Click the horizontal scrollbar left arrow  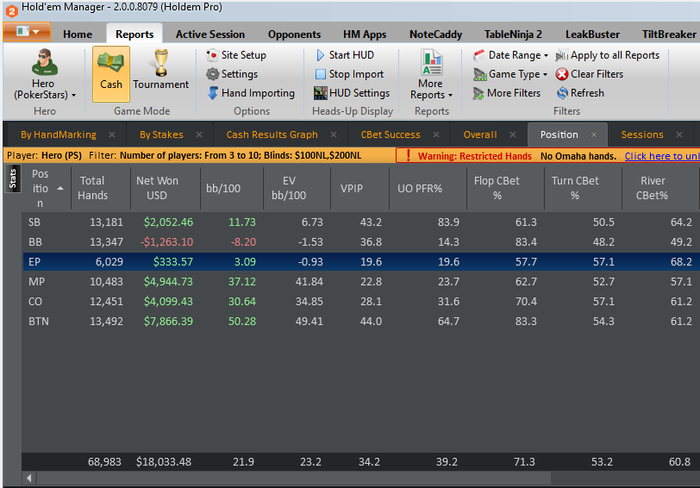tap(29, 478)
